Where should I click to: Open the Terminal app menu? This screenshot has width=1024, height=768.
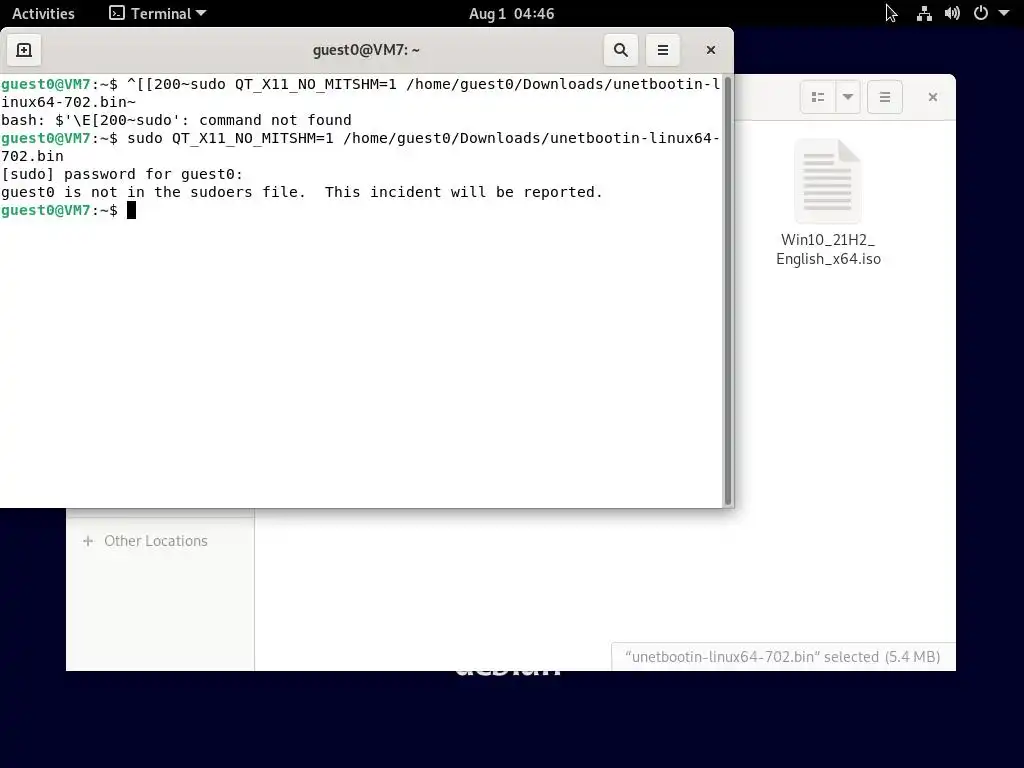tap(157, 14)
